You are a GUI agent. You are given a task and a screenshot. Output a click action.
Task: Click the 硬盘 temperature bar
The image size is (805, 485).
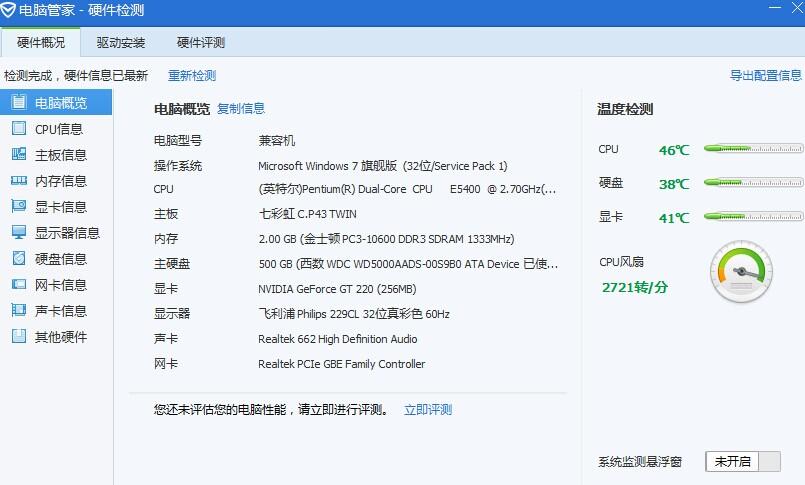753,182
